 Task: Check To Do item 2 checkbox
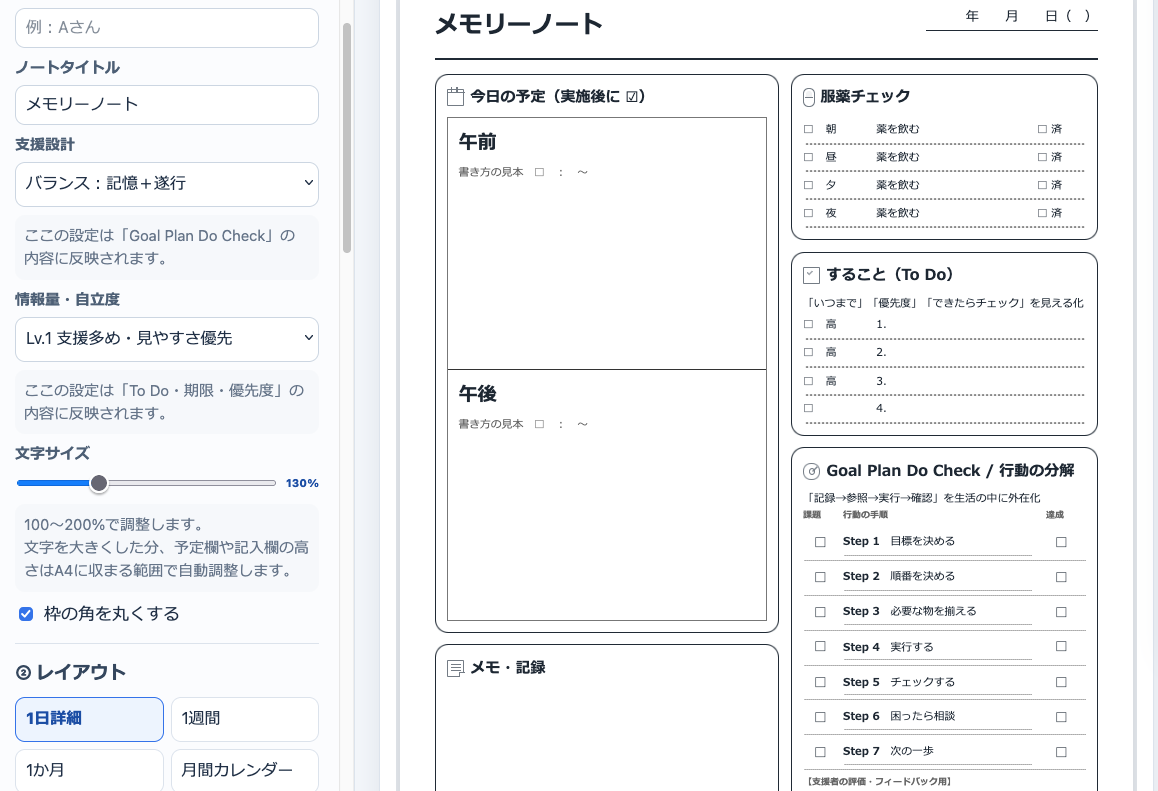click(809, 352)
